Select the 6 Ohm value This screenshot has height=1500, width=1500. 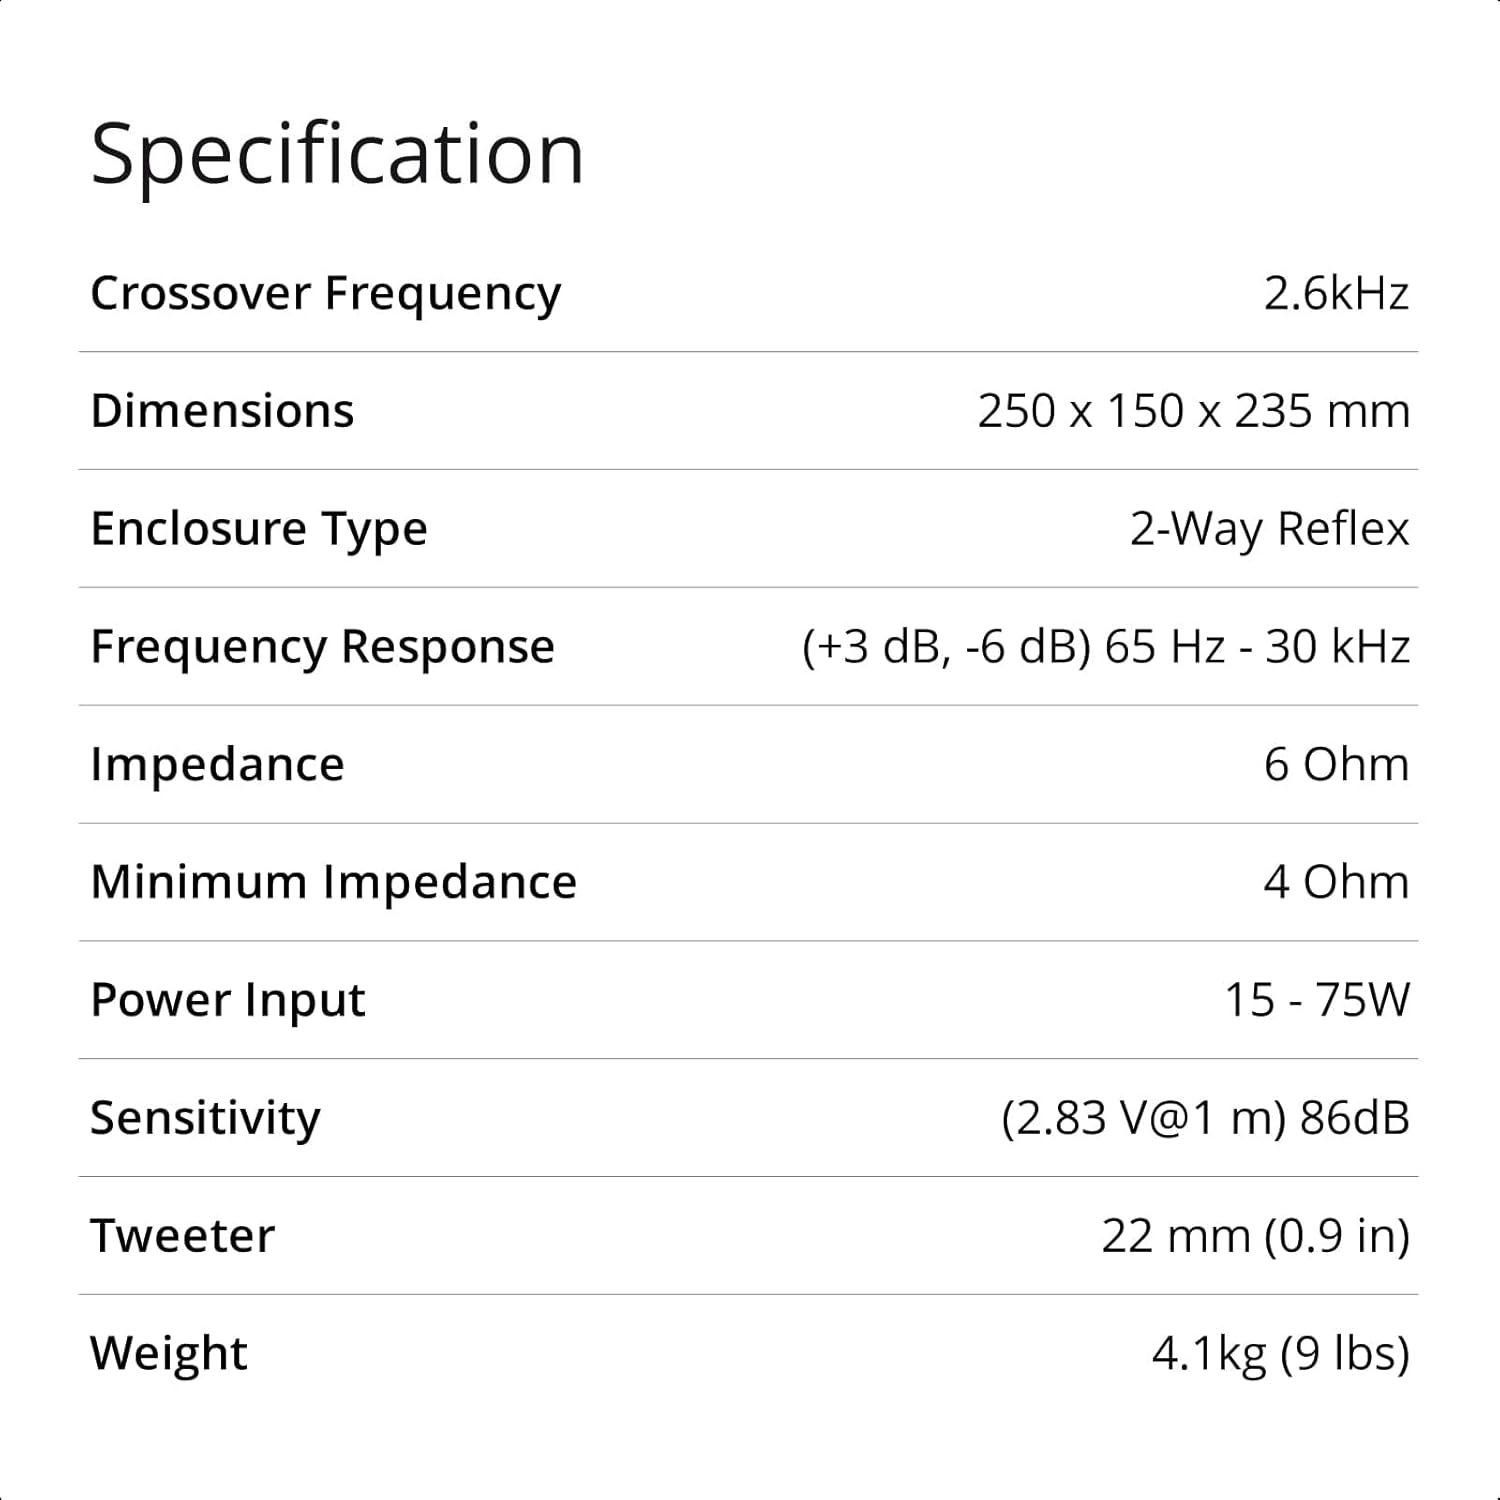pos(1336,765)
